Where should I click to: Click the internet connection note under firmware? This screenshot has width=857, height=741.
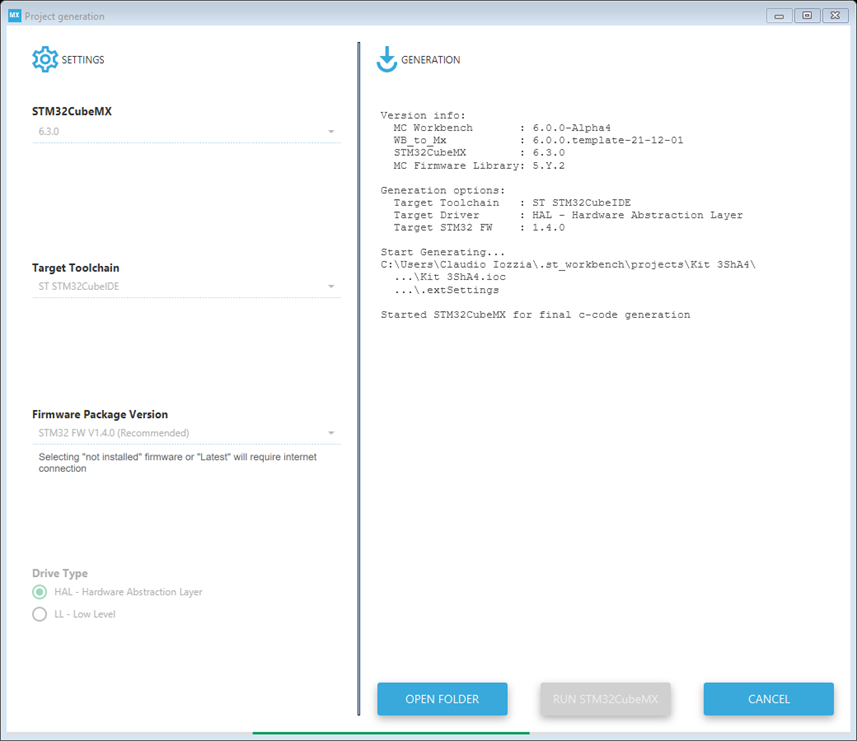tap(178, 462)
